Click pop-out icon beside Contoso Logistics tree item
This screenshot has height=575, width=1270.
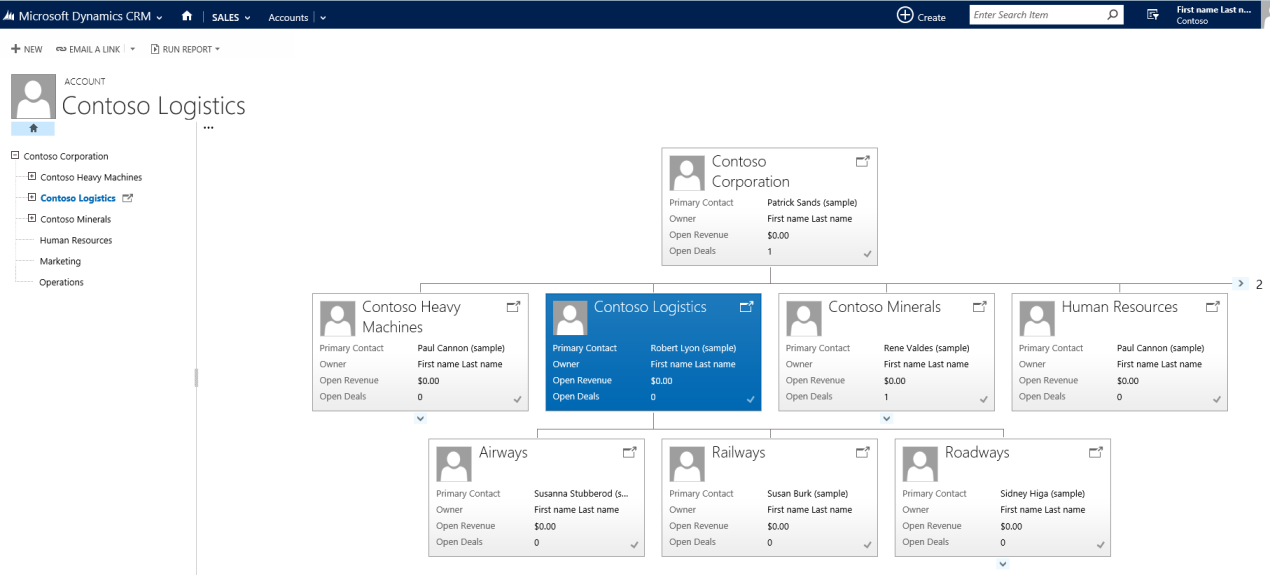[x=127, y=198]
